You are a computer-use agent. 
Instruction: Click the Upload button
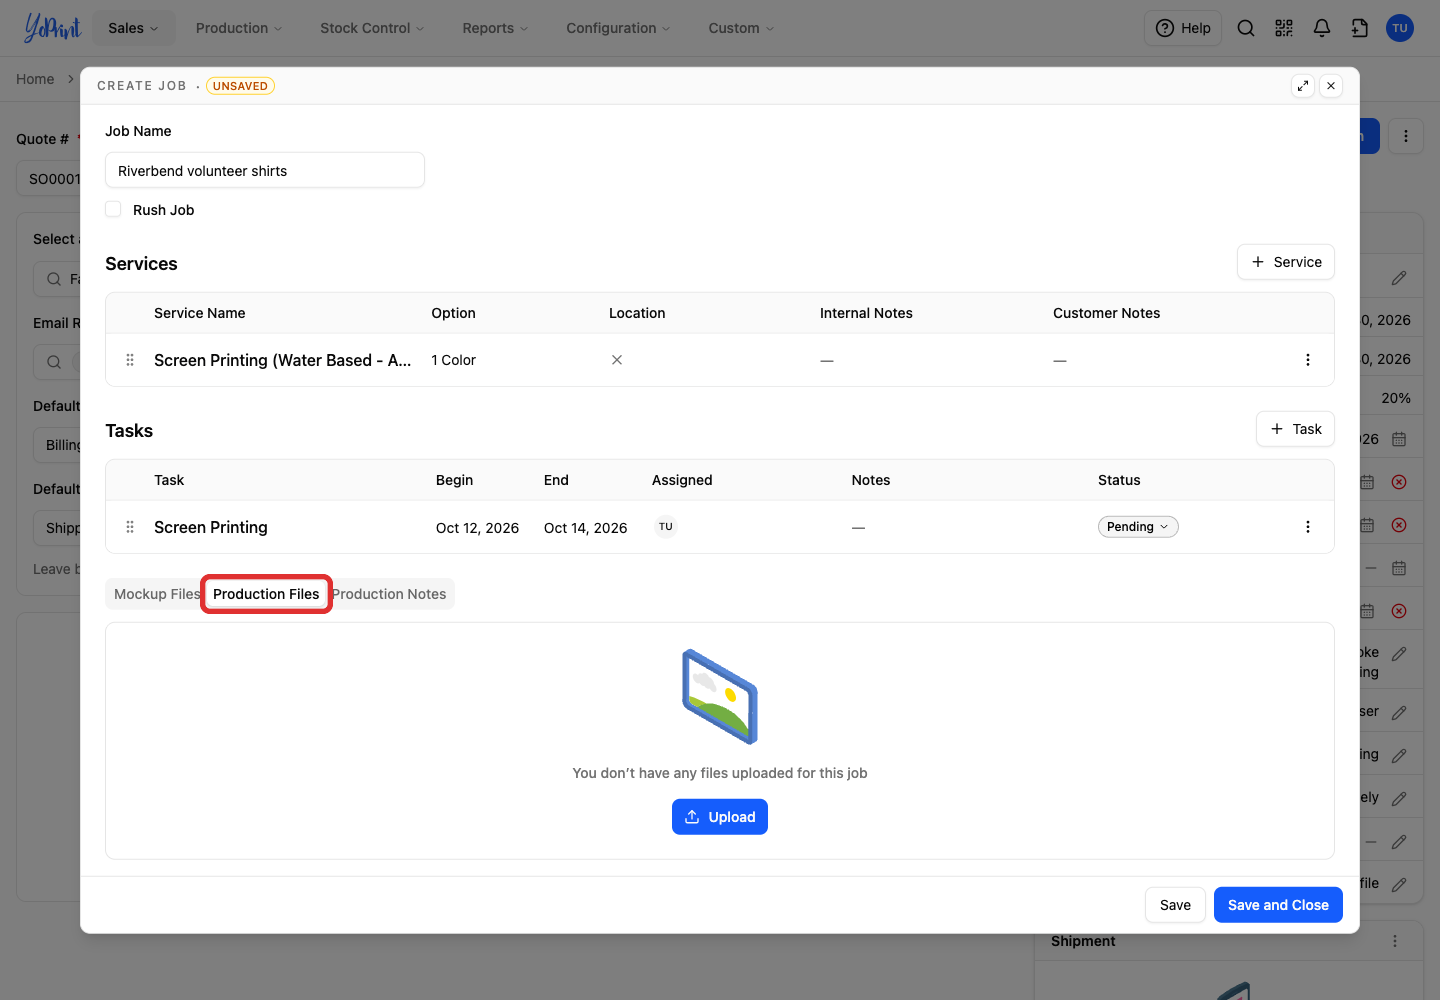720,817
